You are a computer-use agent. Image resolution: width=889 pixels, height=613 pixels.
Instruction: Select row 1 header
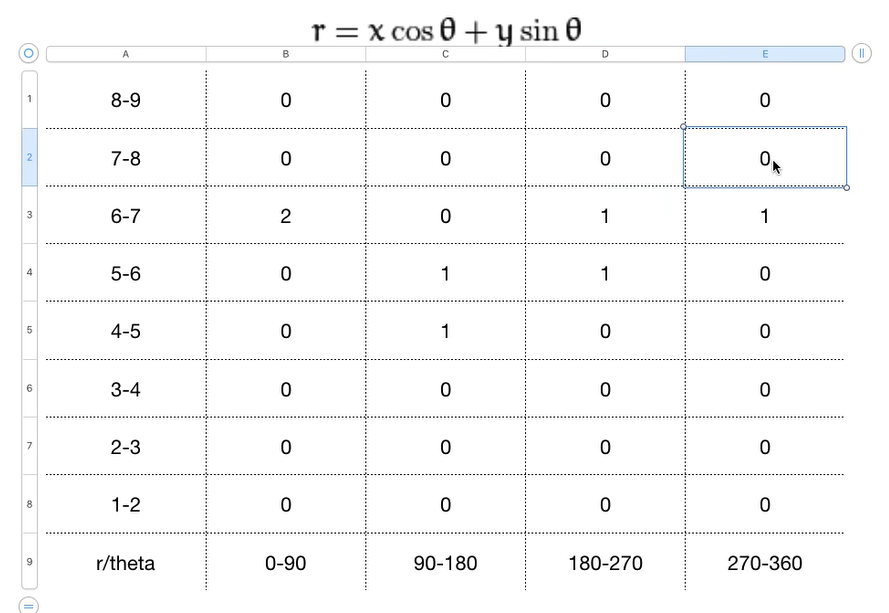tap(29, 100)
